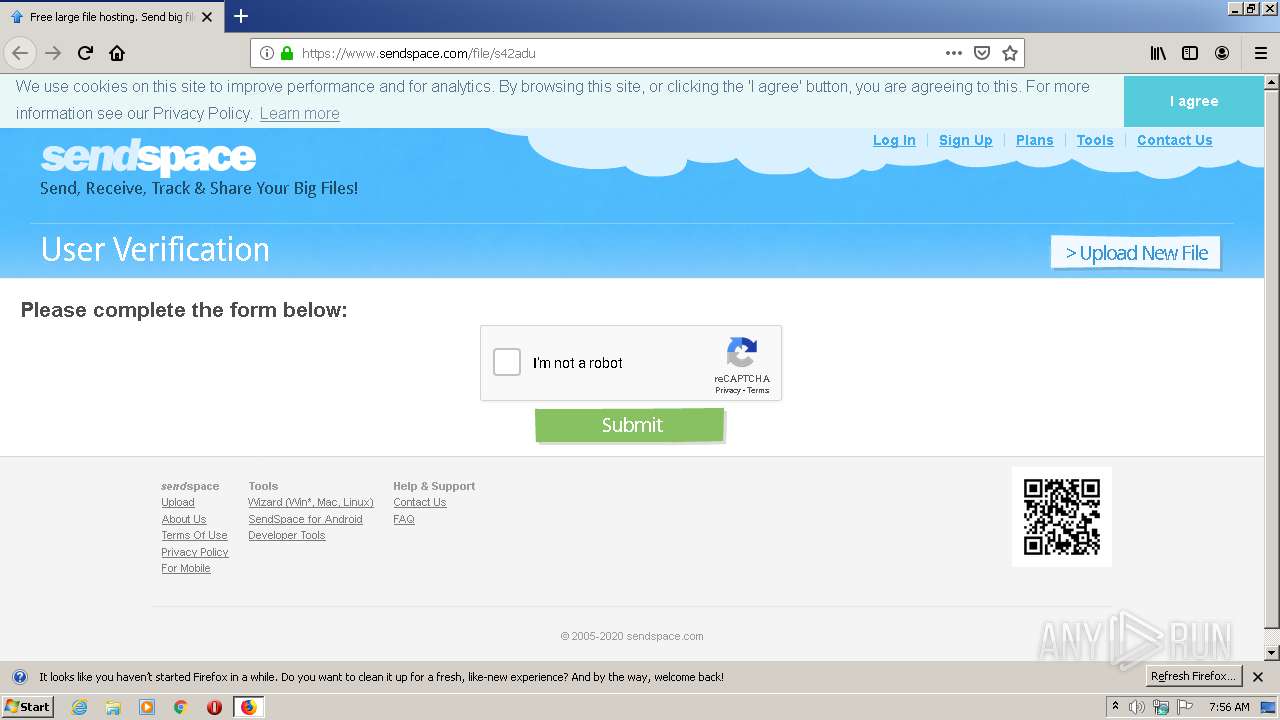Dismiss the Firefox refresh notification bar
Image resolution: width=1280 pixels, height=720 pixels.
(1258, 677)
